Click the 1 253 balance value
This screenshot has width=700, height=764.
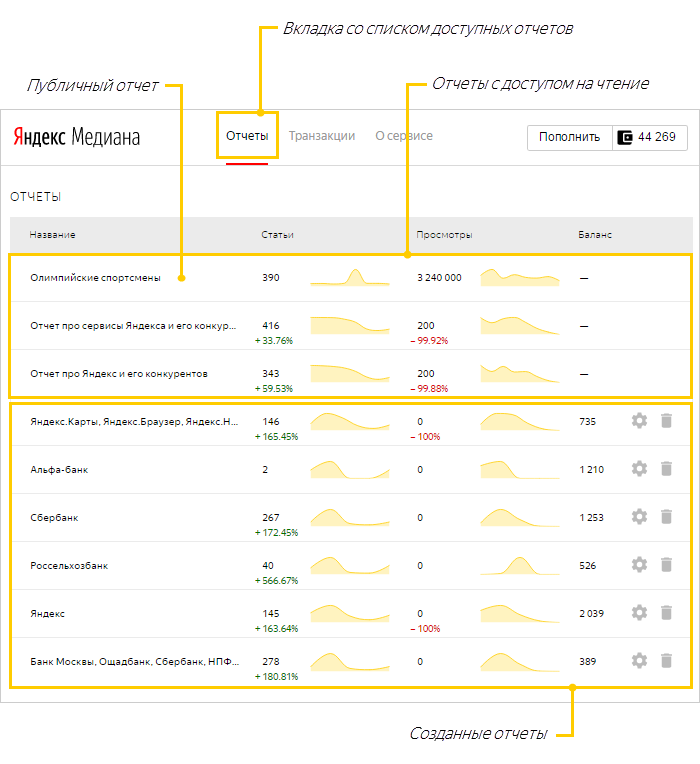[x=591, y=517]
